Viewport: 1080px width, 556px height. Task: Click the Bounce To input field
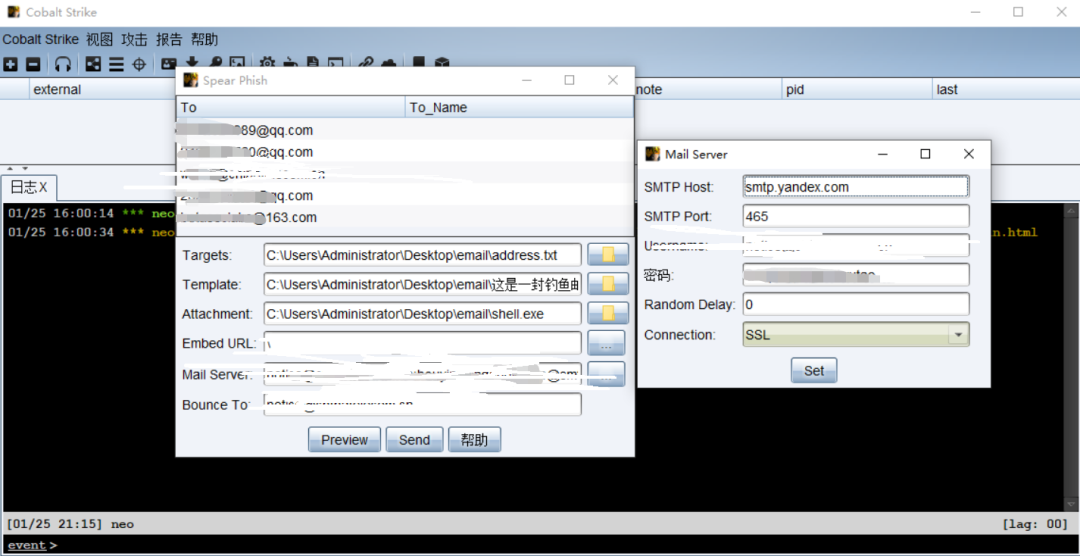click(423, 404)
